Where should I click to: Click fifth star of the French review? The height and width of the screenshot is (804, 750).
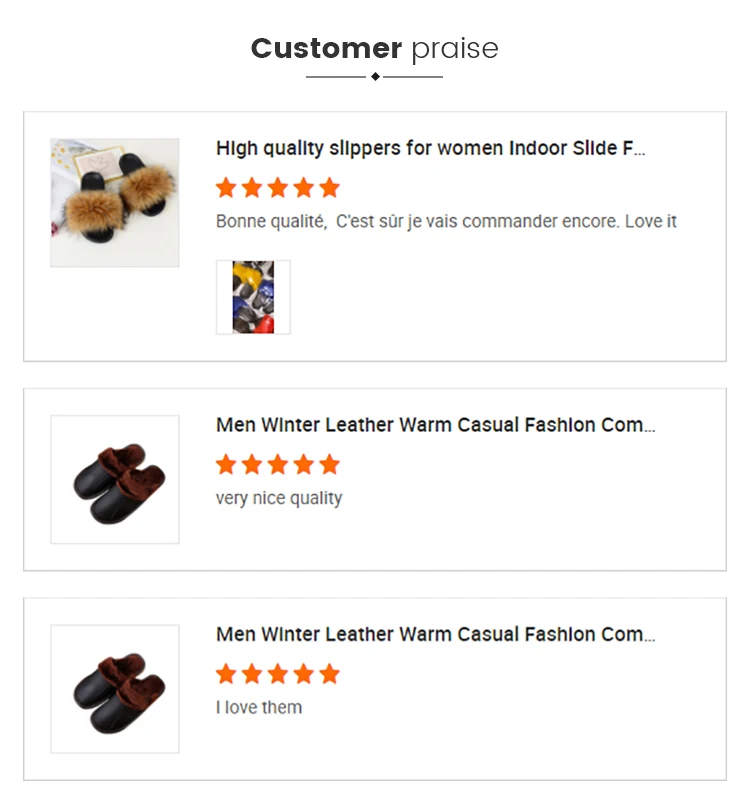pos(330,188)
